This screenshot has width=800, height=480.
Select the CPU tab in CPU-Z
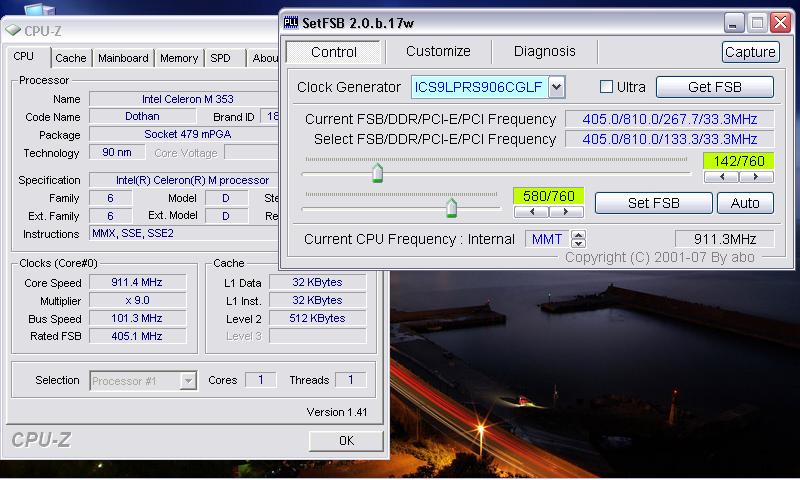coord(23,56)
